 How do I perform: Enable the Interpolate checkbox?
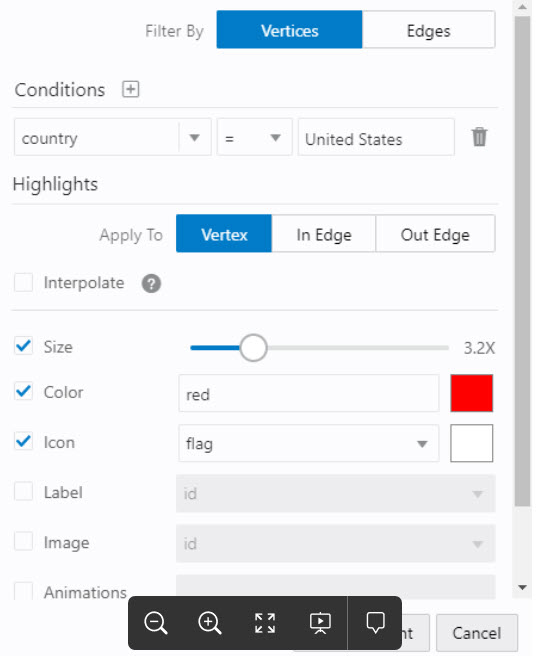click(x=24, y=282)
